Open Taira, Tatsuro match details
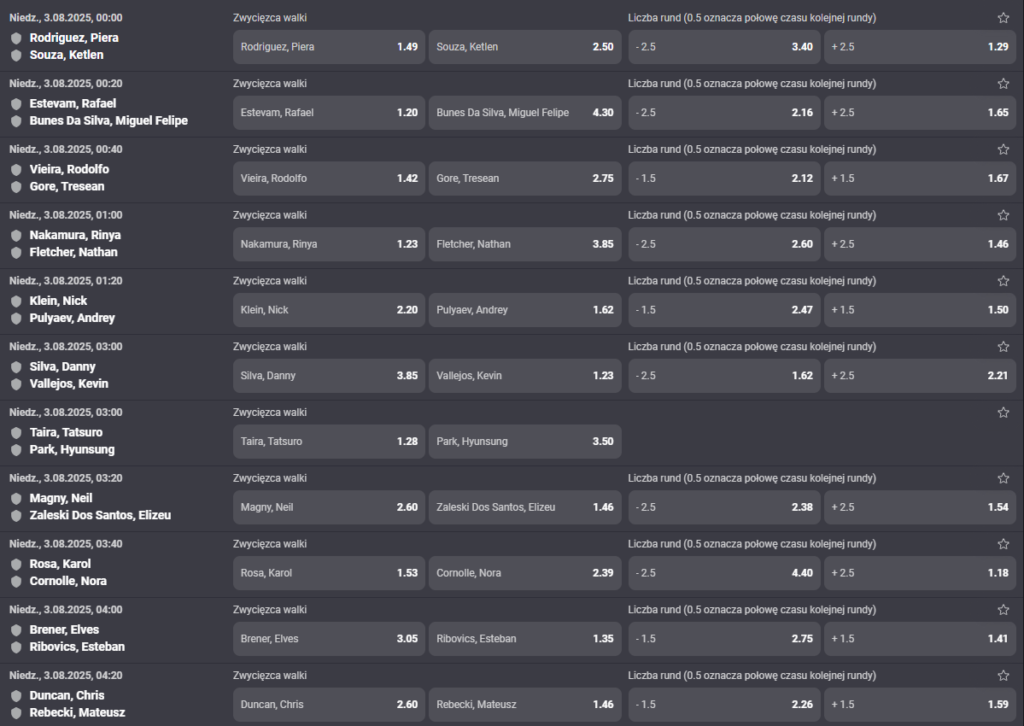 click(66, 432)
